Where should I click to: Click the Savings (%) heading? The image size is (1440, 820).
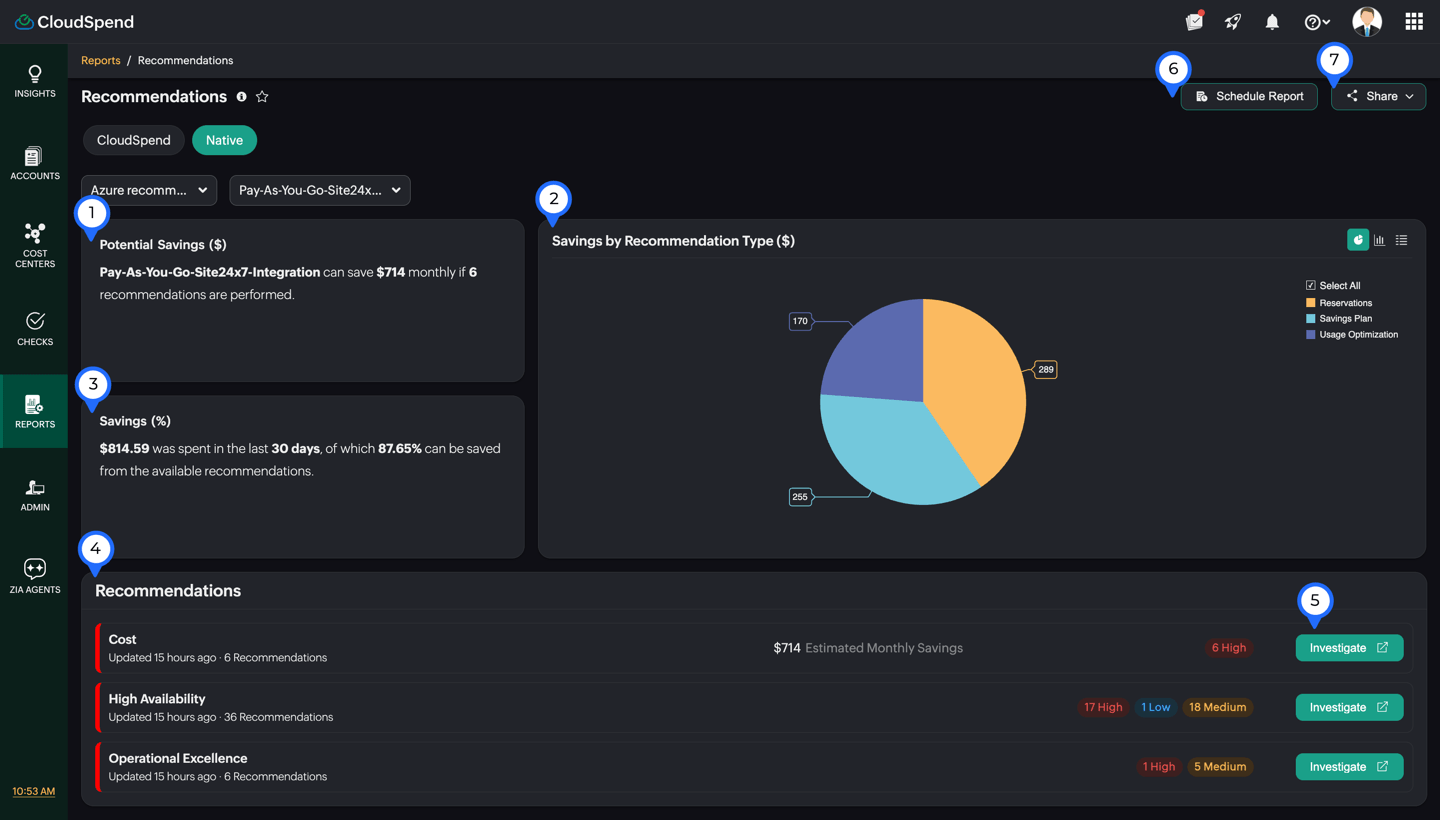[x=135, y=422]
